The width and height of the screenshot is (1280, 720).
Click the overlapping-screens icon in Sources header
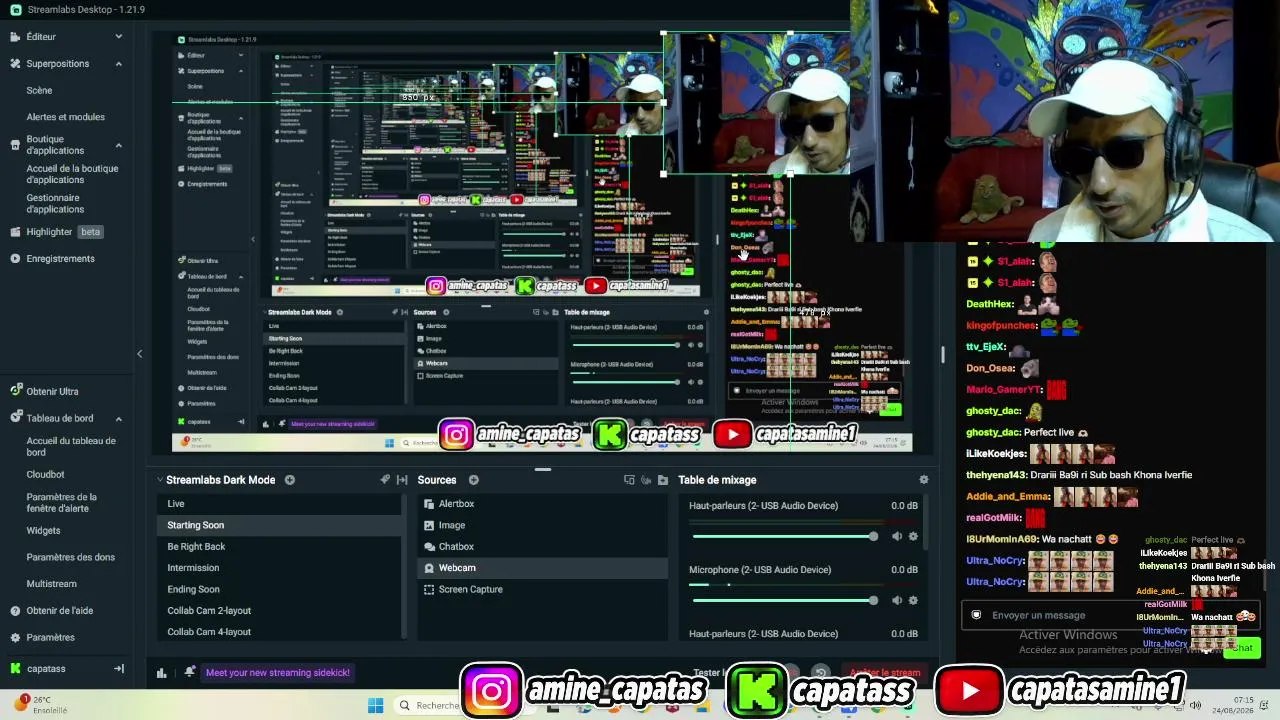[x=629, y=480]
